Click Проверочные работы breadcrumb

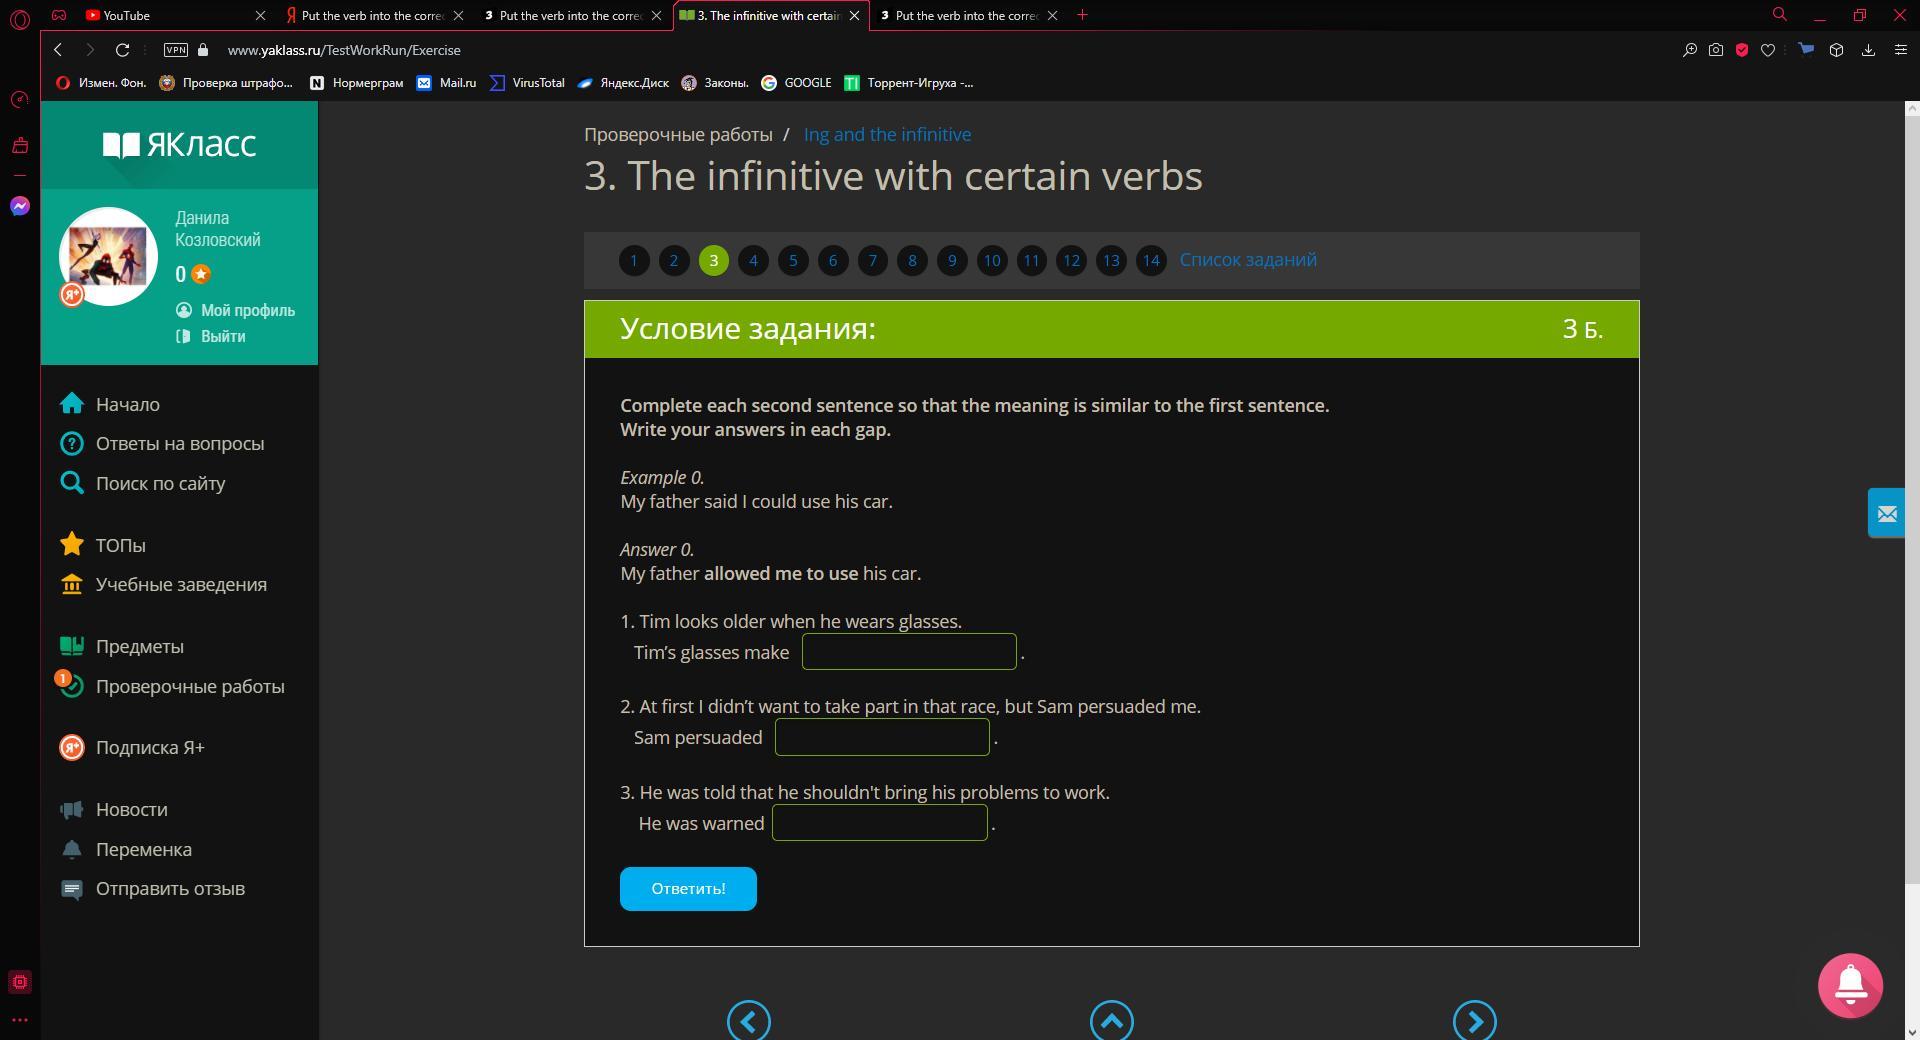click(x=678, y=134)
